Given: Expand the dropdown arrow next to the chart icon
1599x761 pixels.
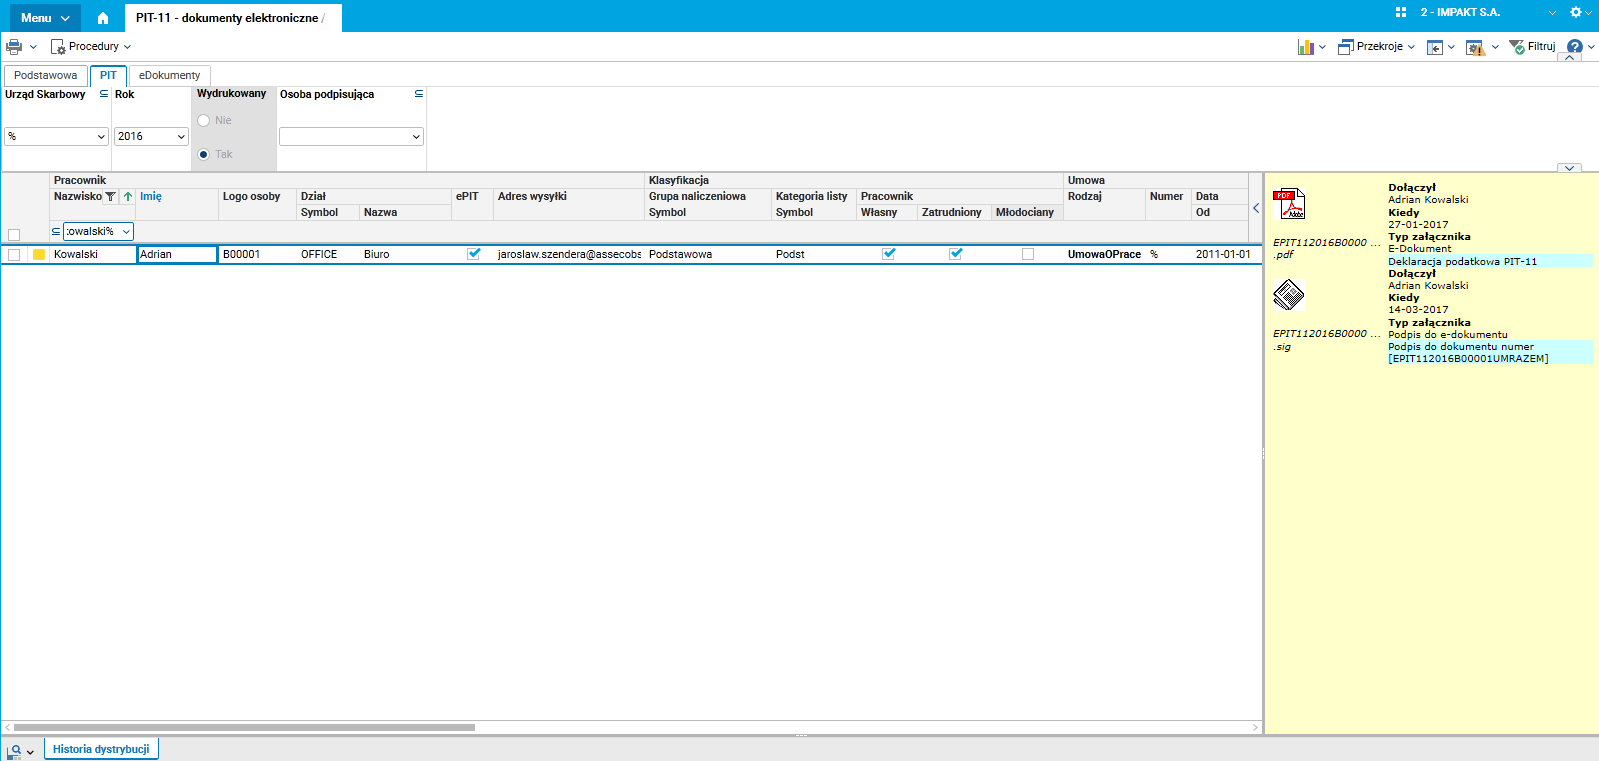Looking at the screenshot, I should 1322,47.
